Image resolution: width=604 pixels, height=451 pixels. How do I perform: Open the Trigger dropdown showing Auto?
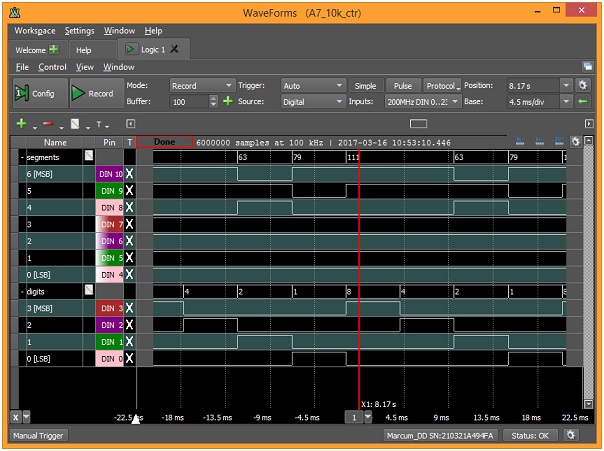click(313, 86)
